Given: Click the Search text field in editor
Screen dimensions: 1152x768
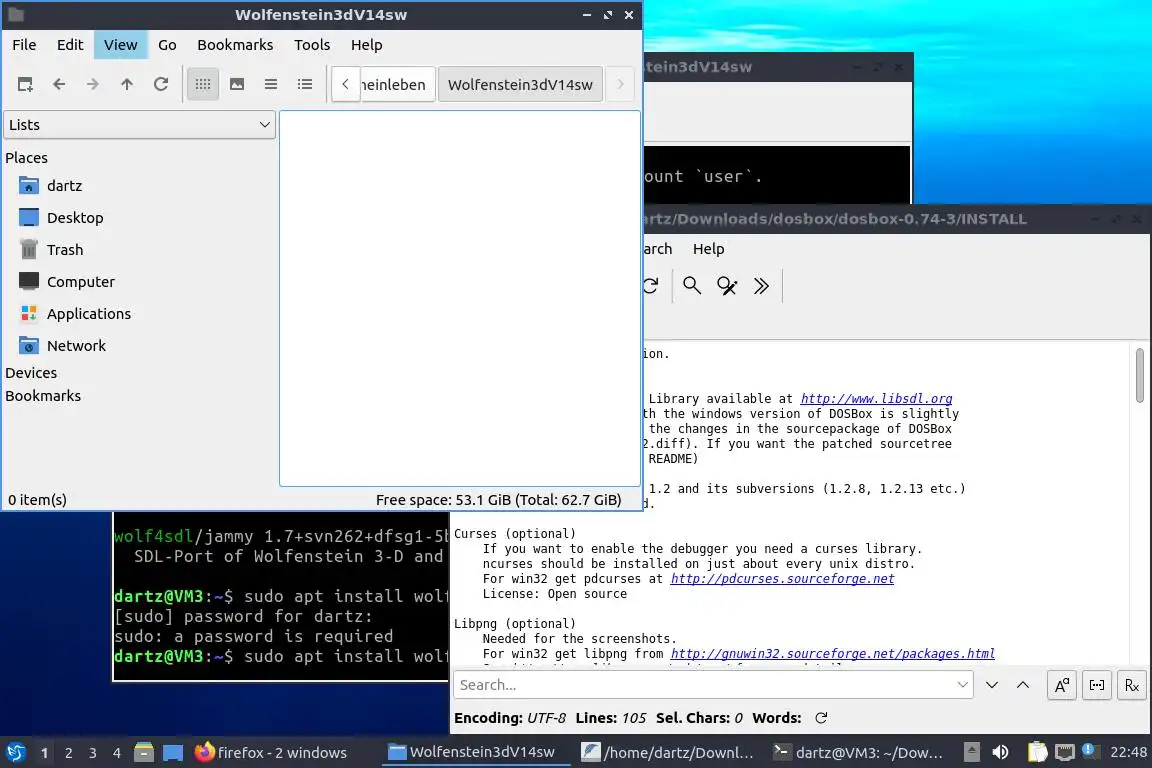Looking at the screenshot, I should (x=703, y=685).
